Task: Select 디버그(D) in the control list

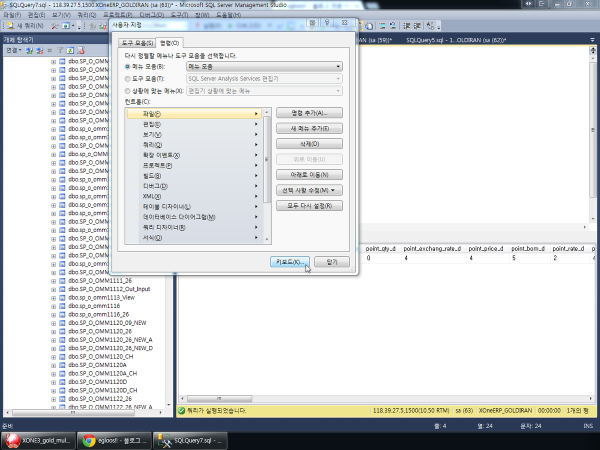Action: click(194, 186)
